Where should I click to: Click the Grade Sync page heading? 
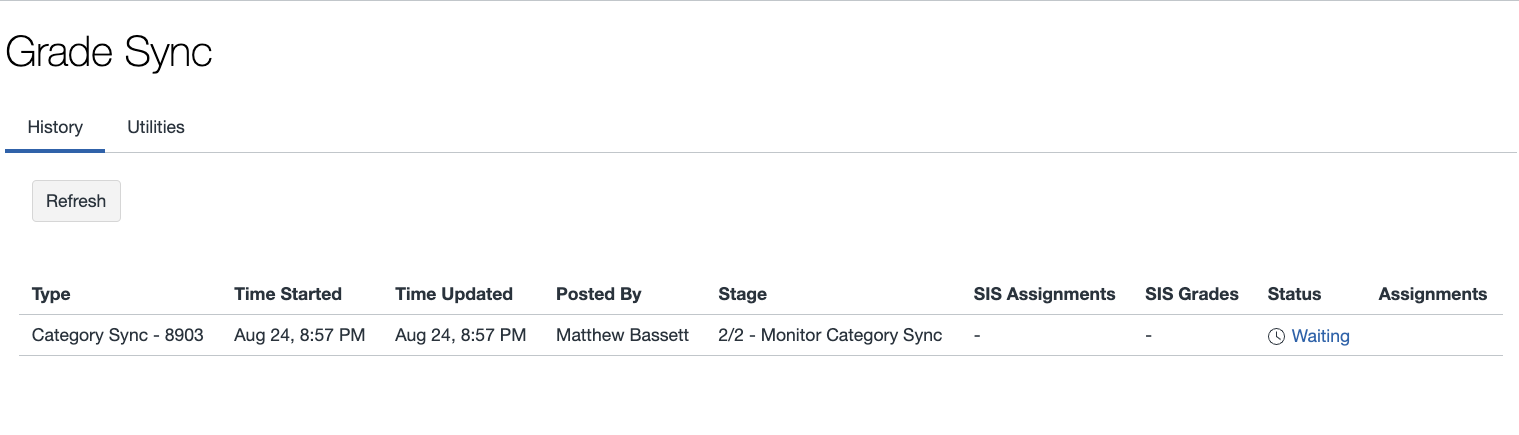pos(109,53)
